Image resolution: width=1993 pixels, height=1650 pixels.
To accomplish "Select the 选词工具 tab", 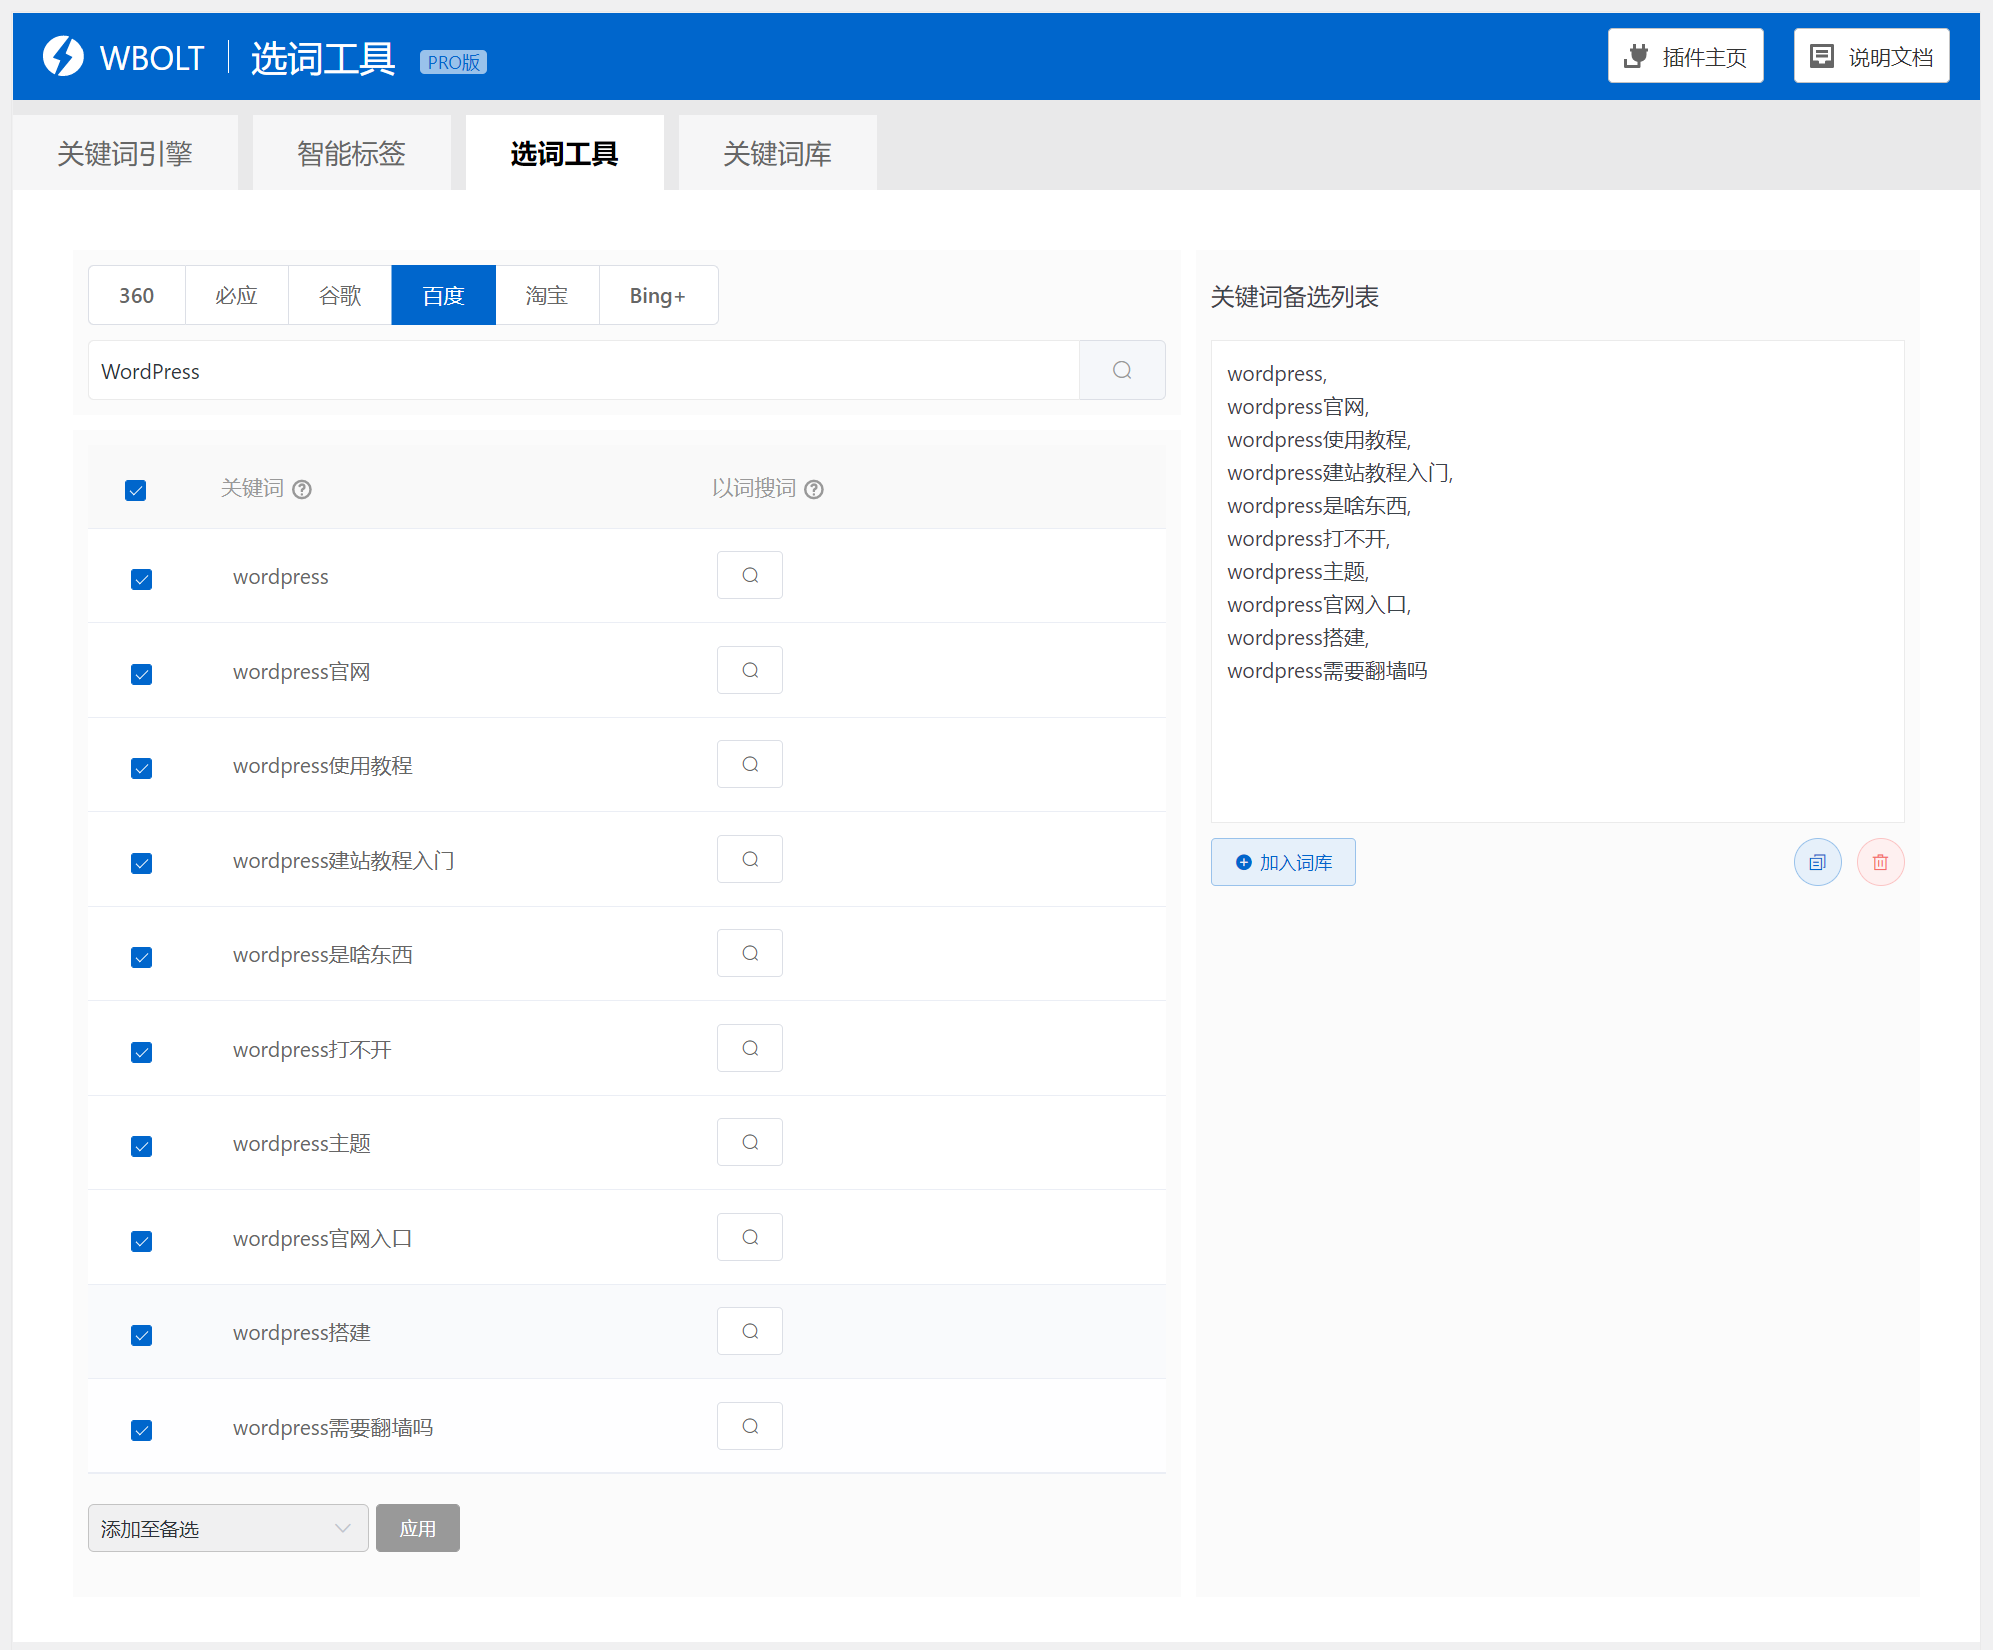I will 564,153.
